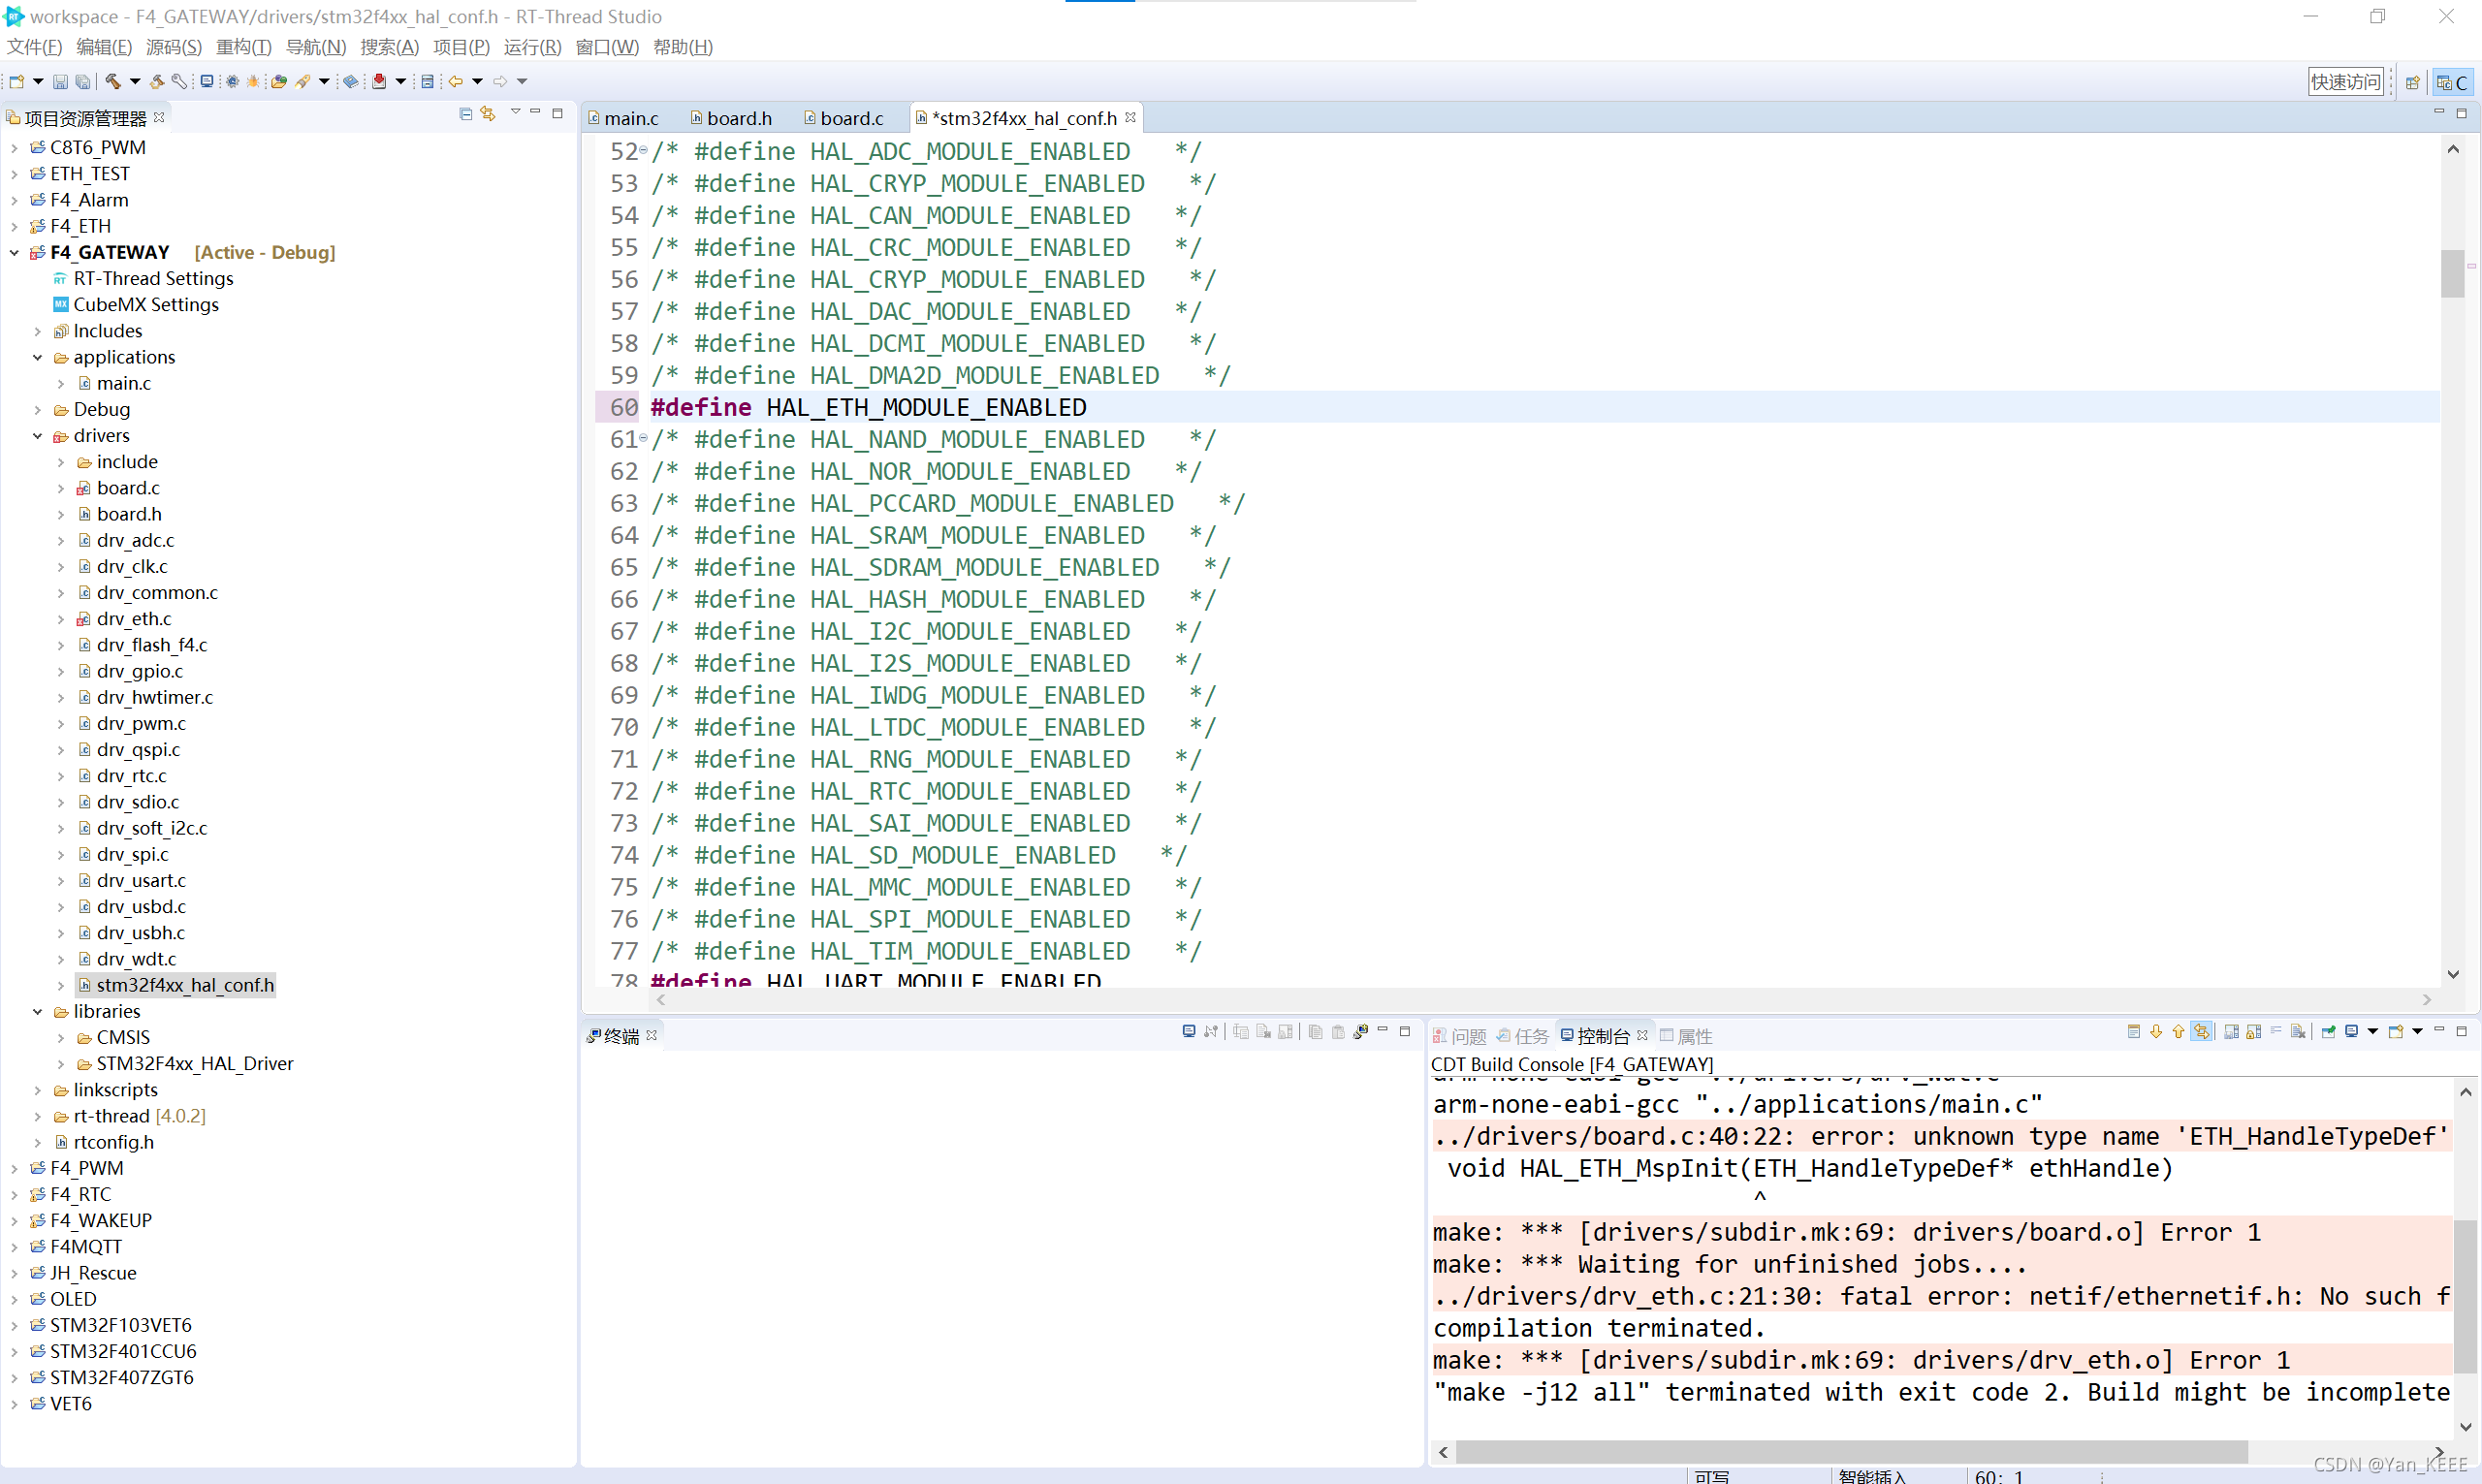Click the Save All toolbar icon
This screenshot has height=1484, width=2482.
83,81
